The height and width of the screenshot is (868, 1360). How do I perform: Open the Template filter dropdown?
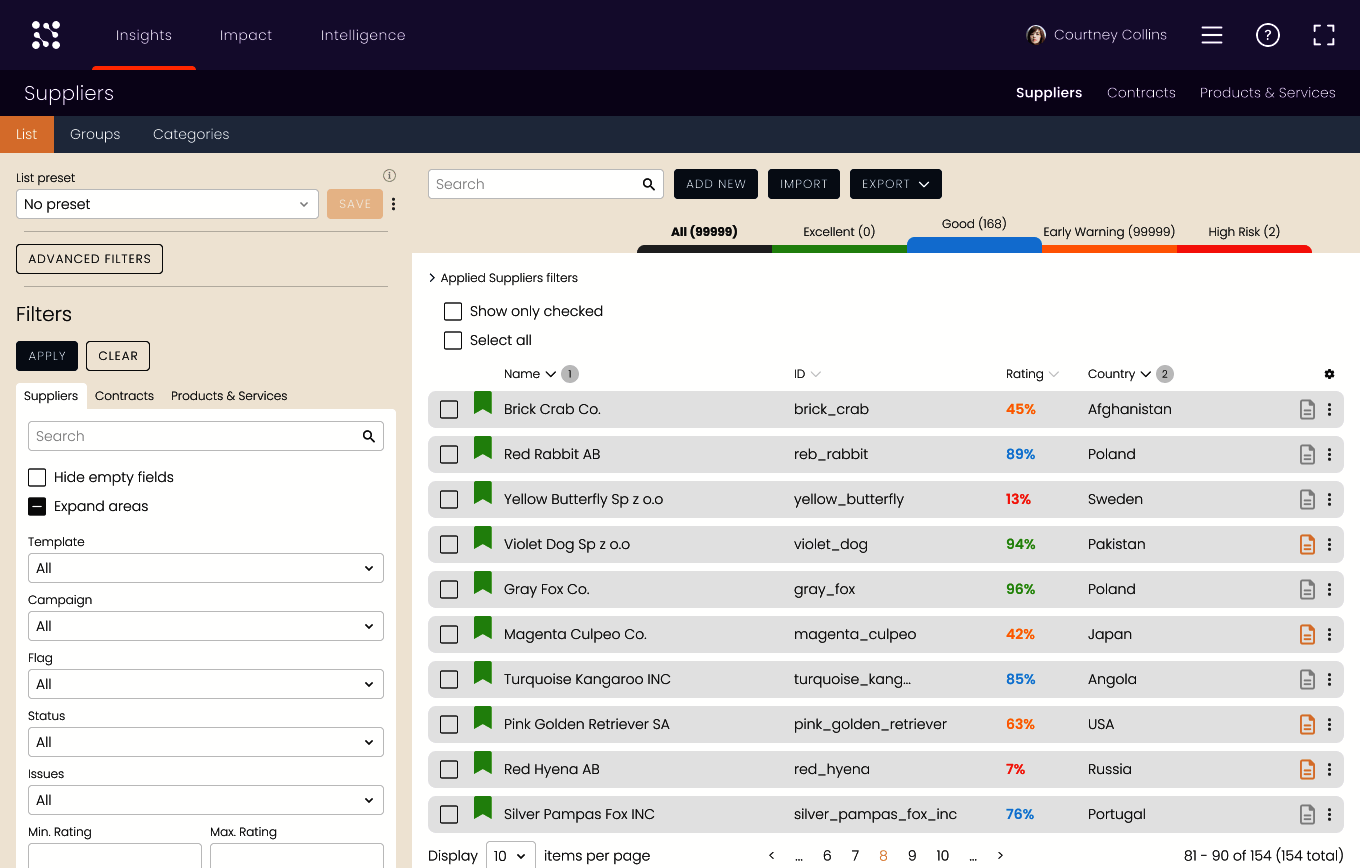click(x=206, y=568)
